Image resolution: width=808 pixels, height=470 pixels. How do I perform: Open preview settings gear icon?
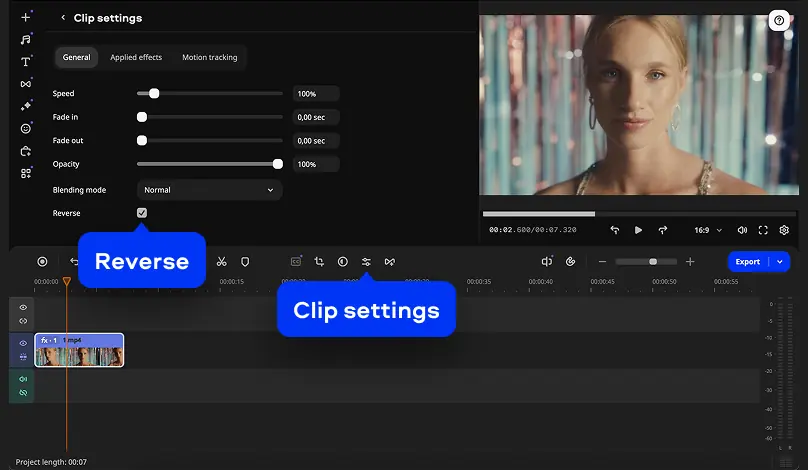784,230
